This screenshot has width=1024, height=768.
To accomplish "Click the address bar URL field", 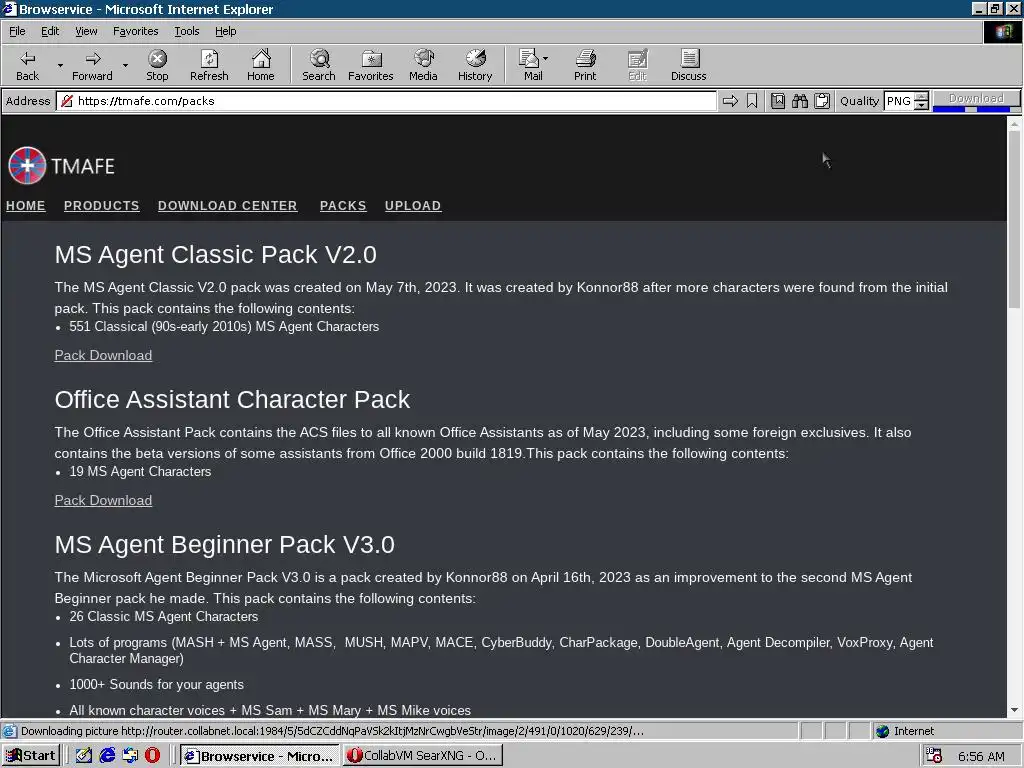I will coord(387,101).
